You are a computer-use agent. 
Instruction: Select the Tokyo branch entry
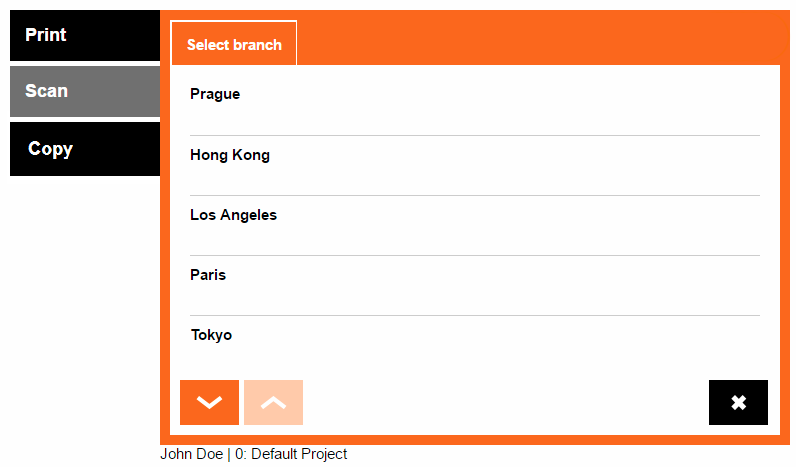[x=212, y=335]
